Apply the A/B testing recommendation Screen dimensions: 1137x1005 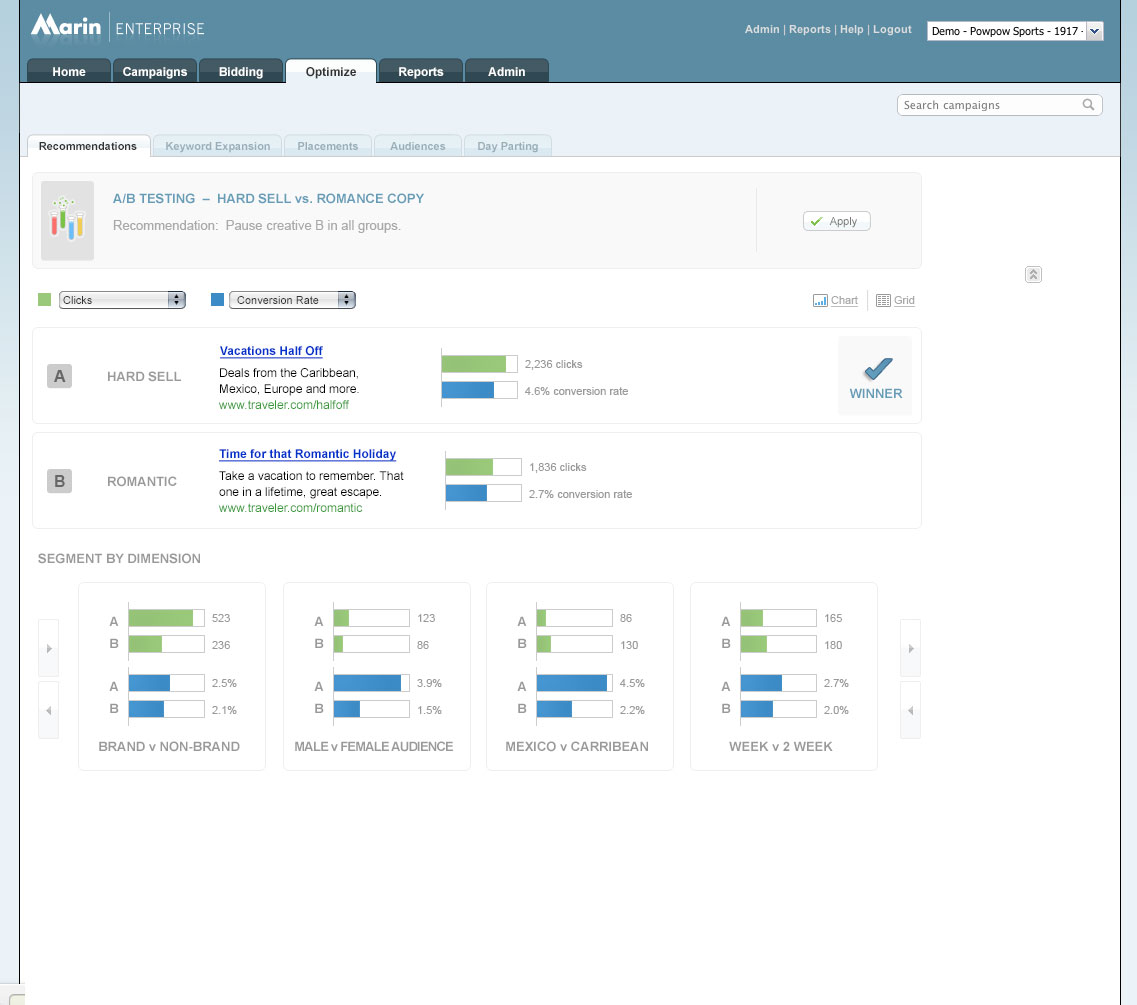[x=836, y=221]
